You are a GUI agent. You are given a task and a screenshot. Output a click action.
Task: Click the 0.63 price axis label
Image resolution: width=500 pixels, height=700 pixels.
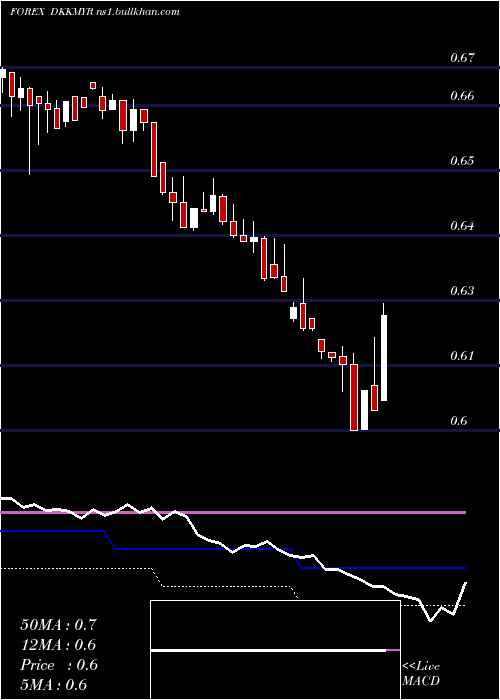(462, 291)
